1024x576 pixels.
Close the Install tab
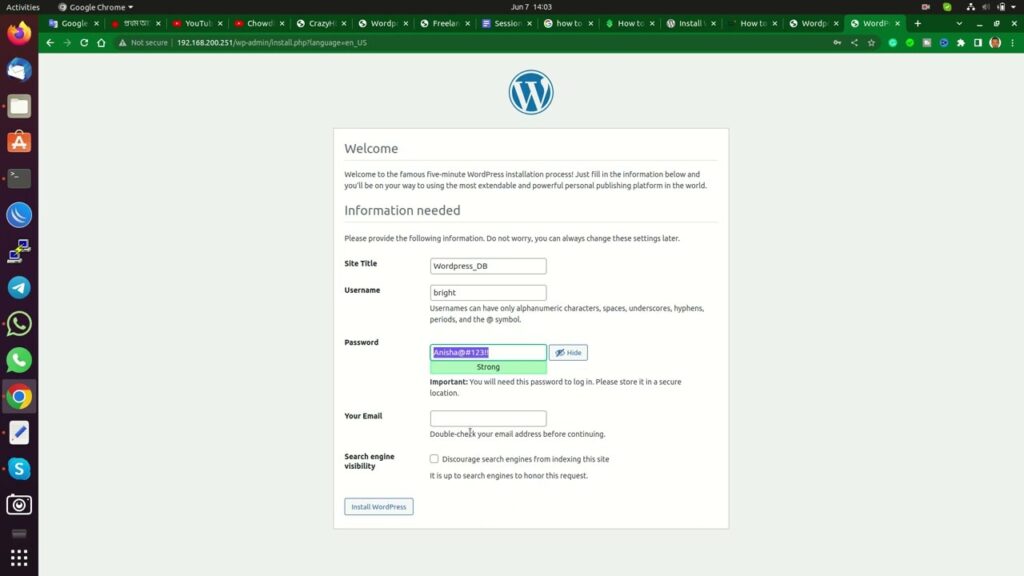click(x=713, y=24)
